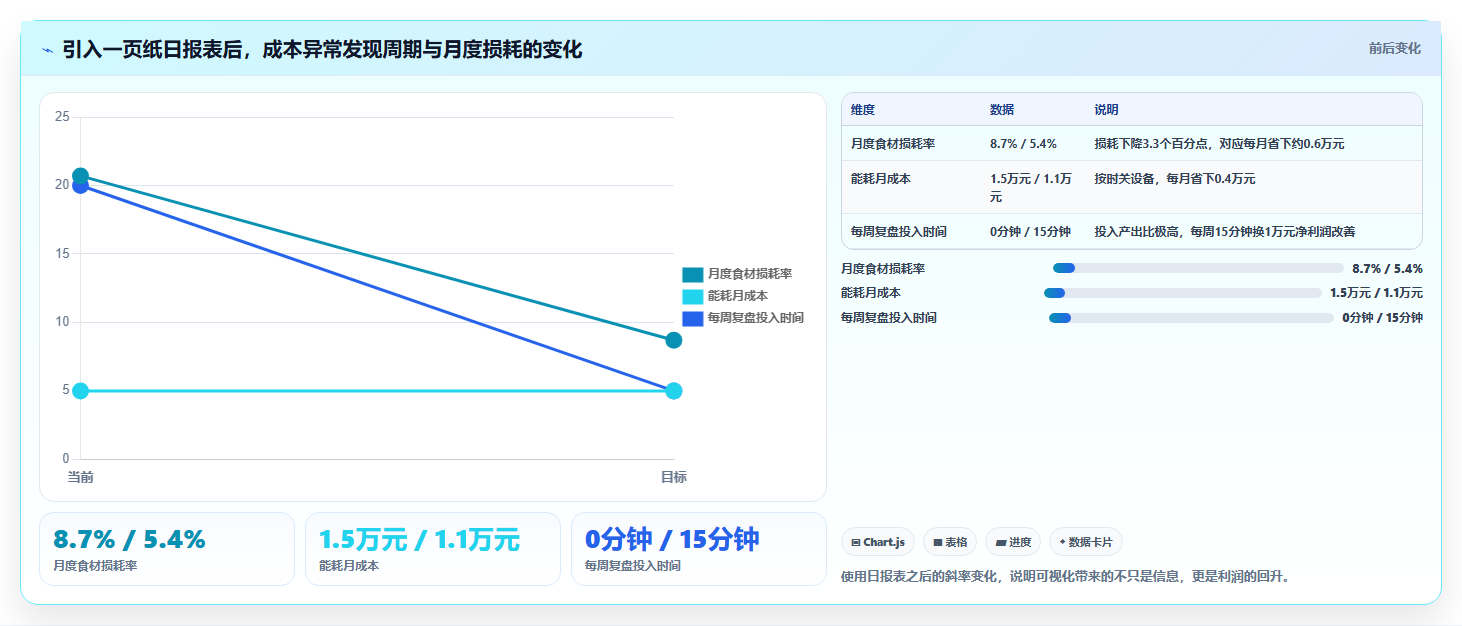The height and width of the screenshot is (626, 1462).
Task: Click table cell 损耗下降3.3个百分点 description
Action: (x=1220, y=144)
